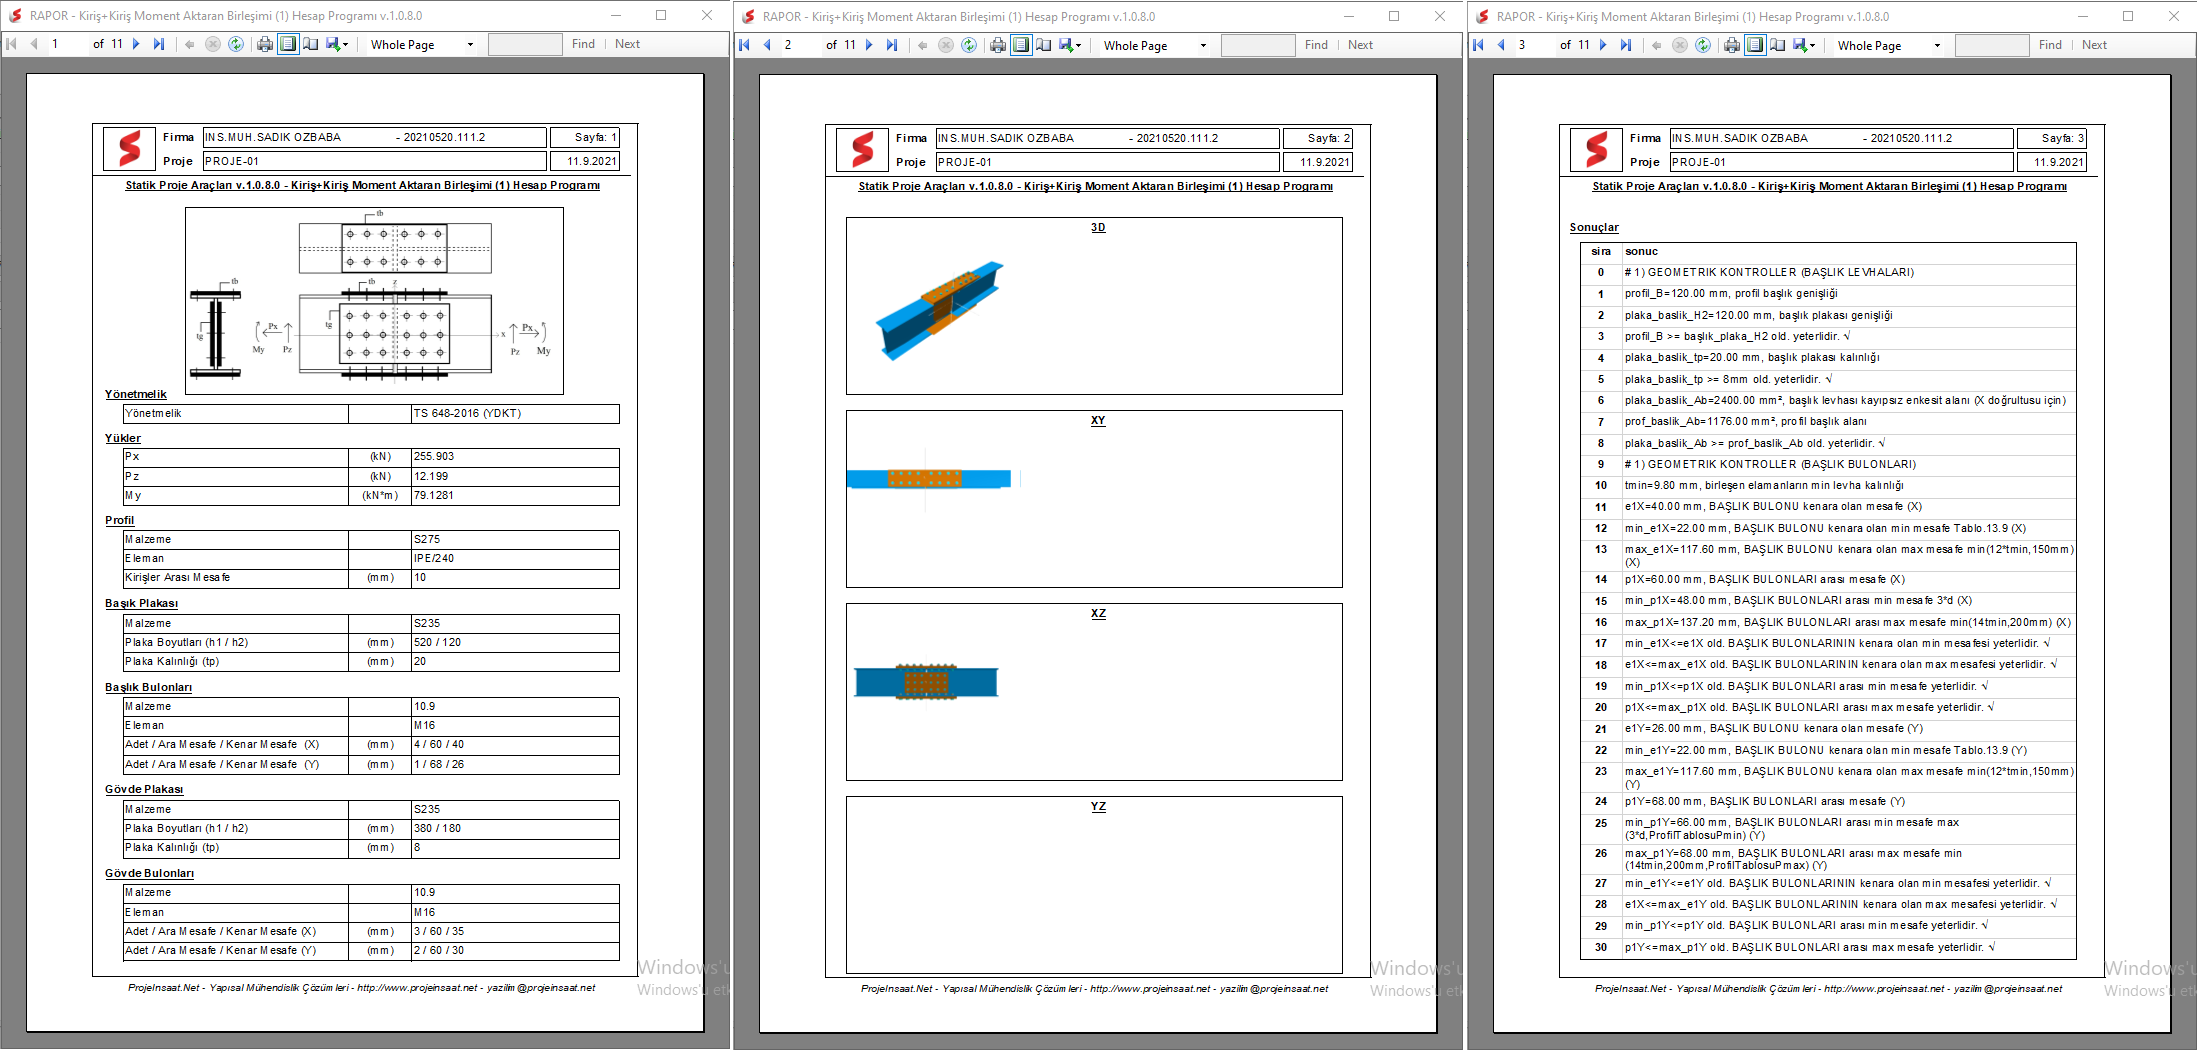Refresh the report in page 1 window
2202x1054 pixels.
pyautogui.click(x=236, y=44)
